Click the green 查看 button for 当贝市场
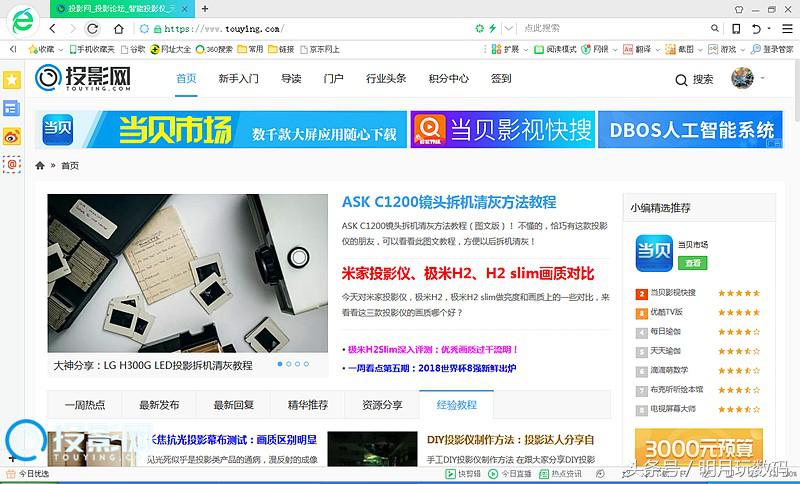The image size is (800, 484). point(692,263)
